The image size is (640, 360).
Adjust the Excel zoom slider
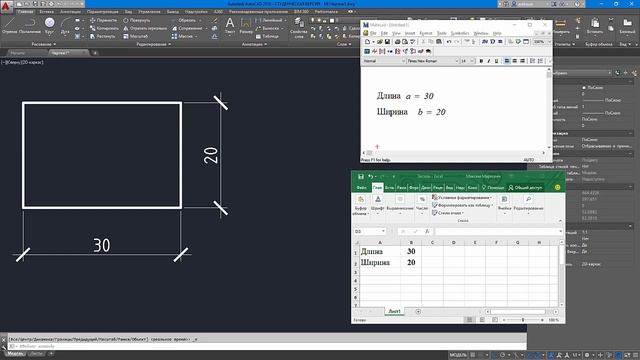point(523,320)
